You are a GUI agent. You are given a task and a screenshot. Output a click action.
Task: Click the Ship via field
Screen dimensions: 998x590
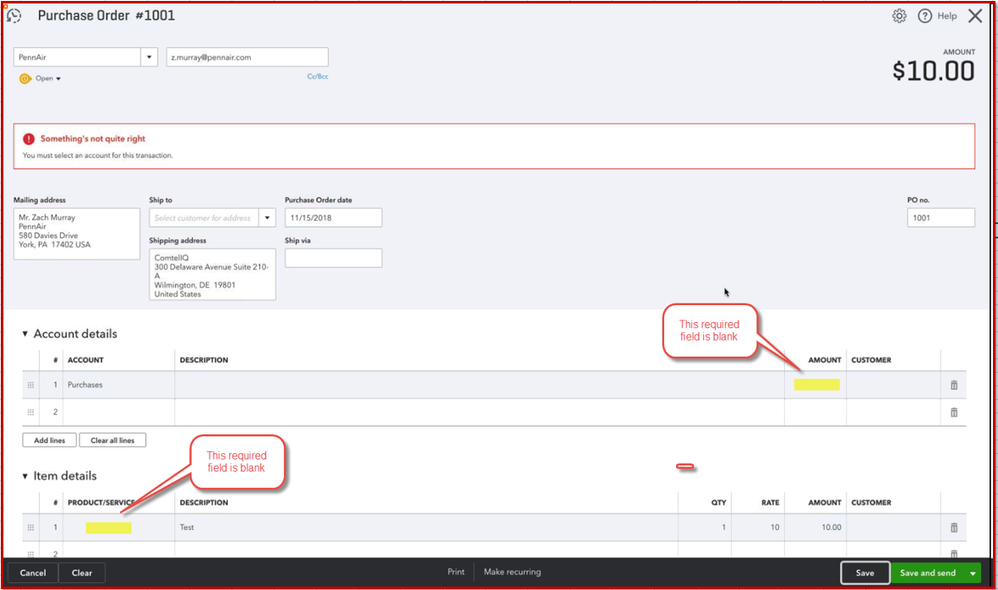point(334,258)
